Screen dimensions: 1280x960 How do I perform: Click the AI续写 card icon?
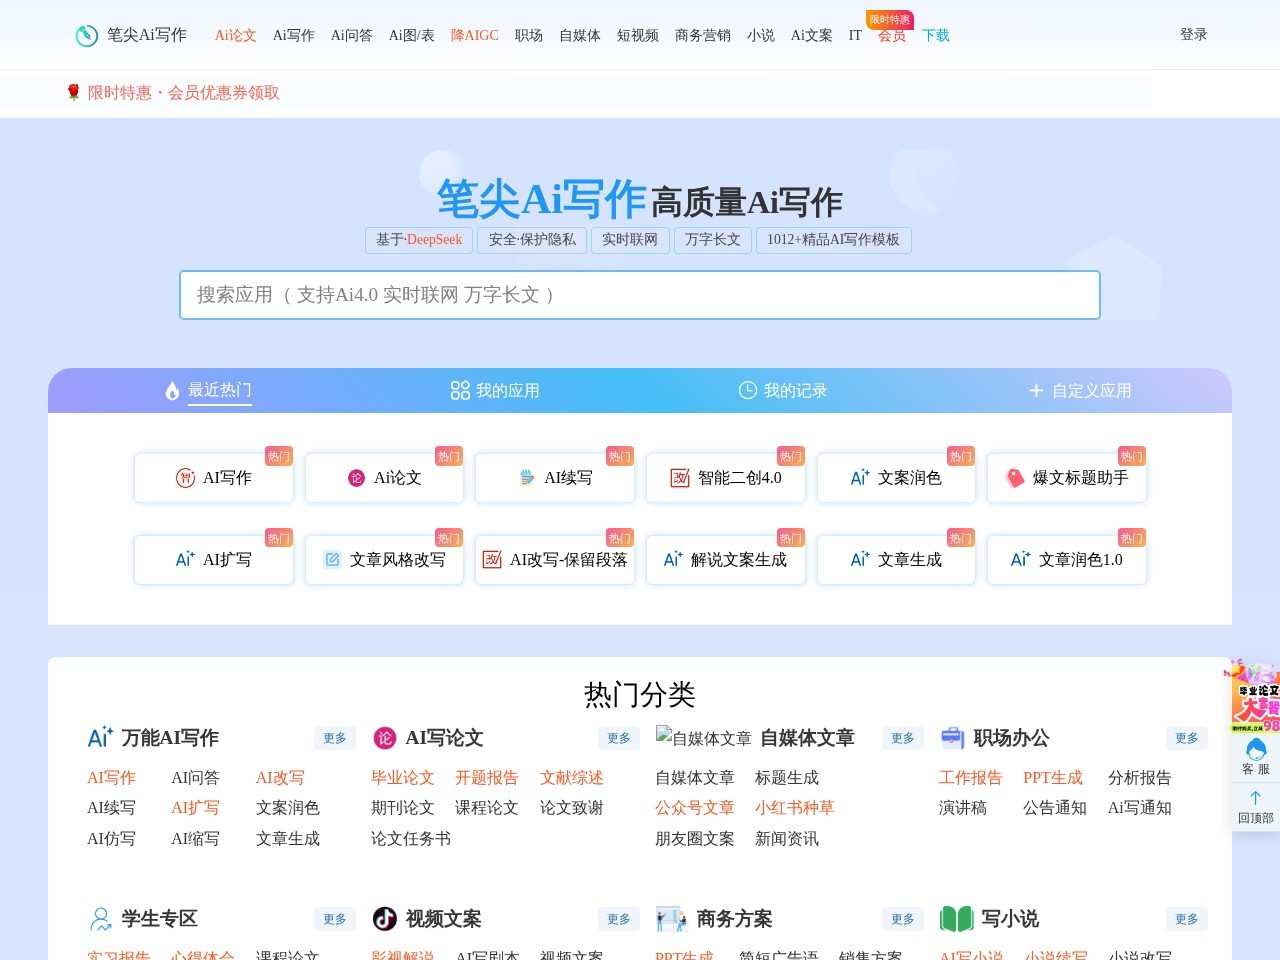coord(527,478)
